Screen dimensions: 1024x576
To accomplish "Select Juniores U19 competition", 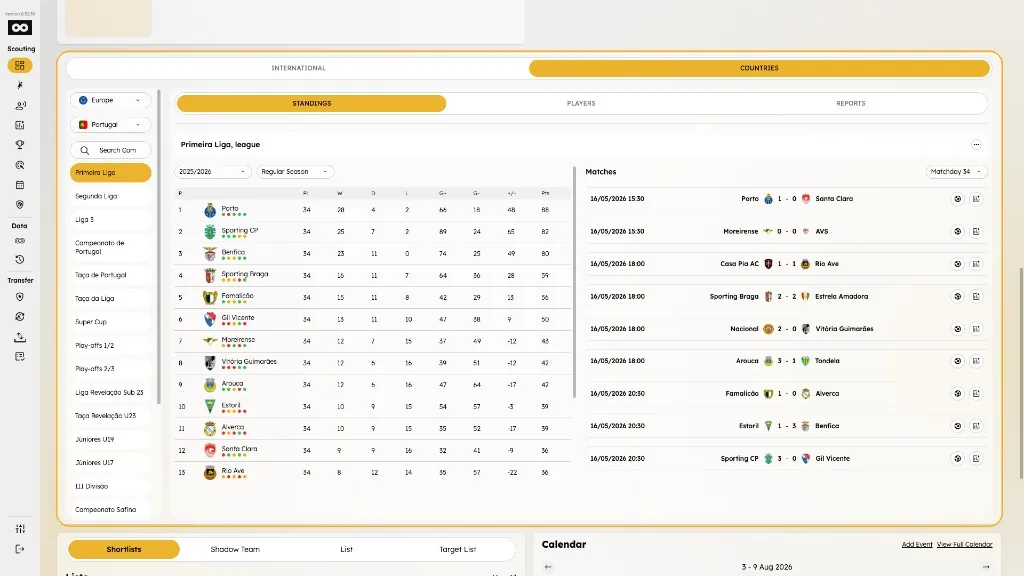I will click(x=110, y=440).
